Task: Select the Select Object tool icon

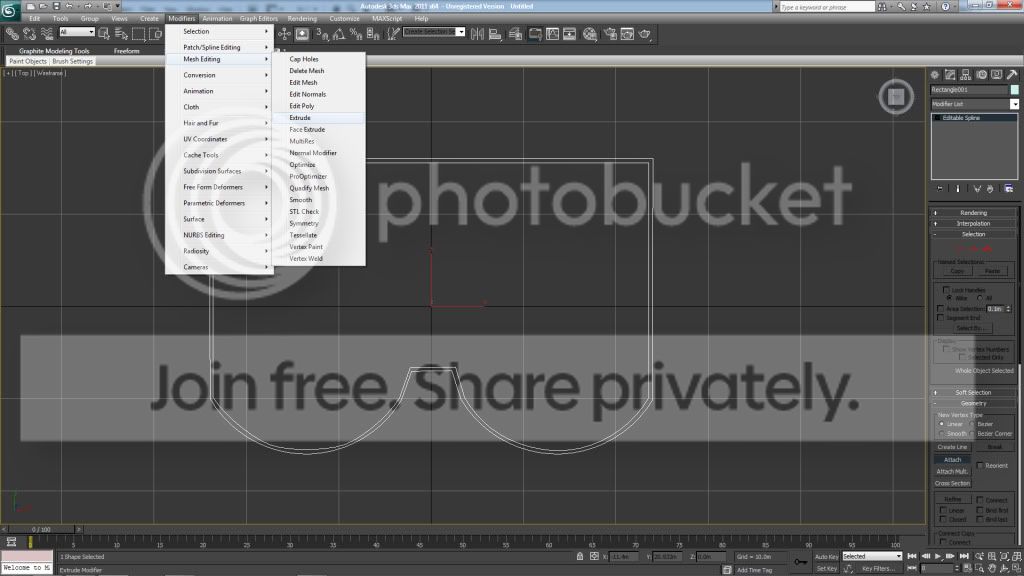Action: coord(104,33)
